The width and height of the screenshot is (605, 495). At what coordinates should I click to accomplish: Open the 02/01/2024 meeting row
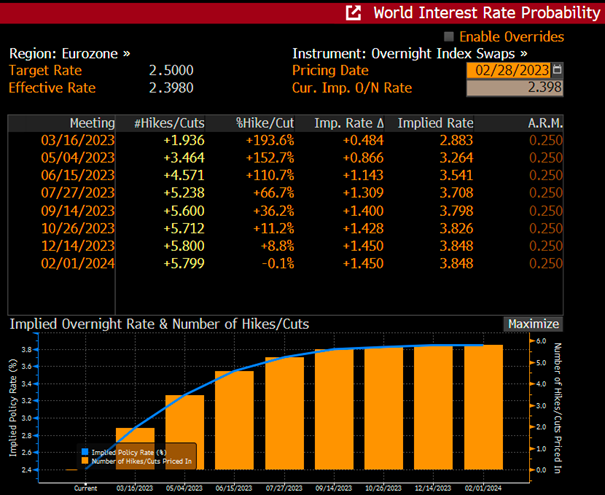(x=286, y=264)
